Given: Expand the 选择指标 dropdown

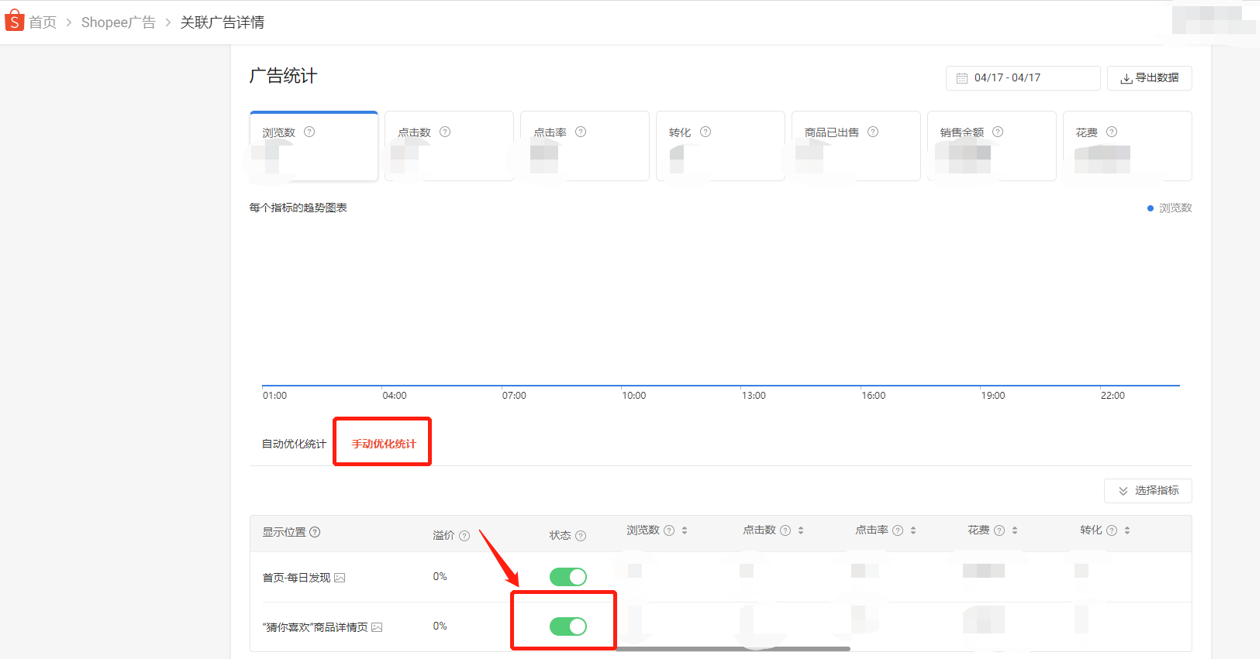Looking at the screenshot, I should 1148,491.
